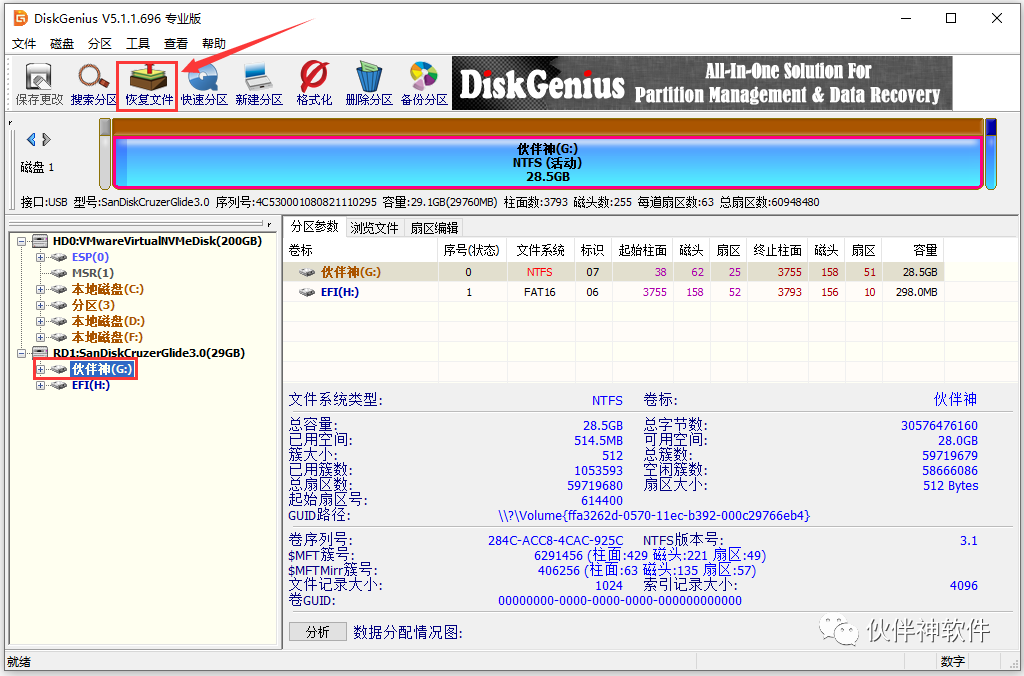Click the 分析 analyze button

click(x=317, y=632)
